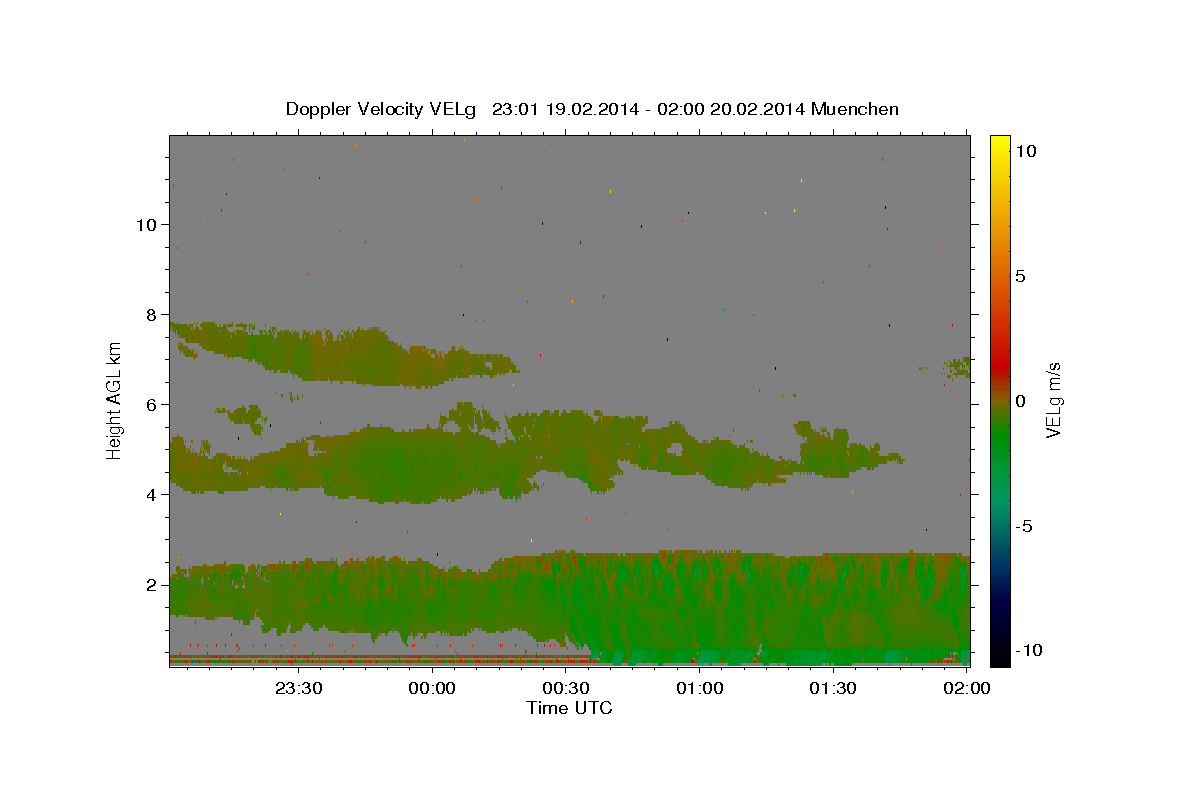Click the colorbar tick label 10
This screenshot has width=1200, height=800.
[1025, 150]
